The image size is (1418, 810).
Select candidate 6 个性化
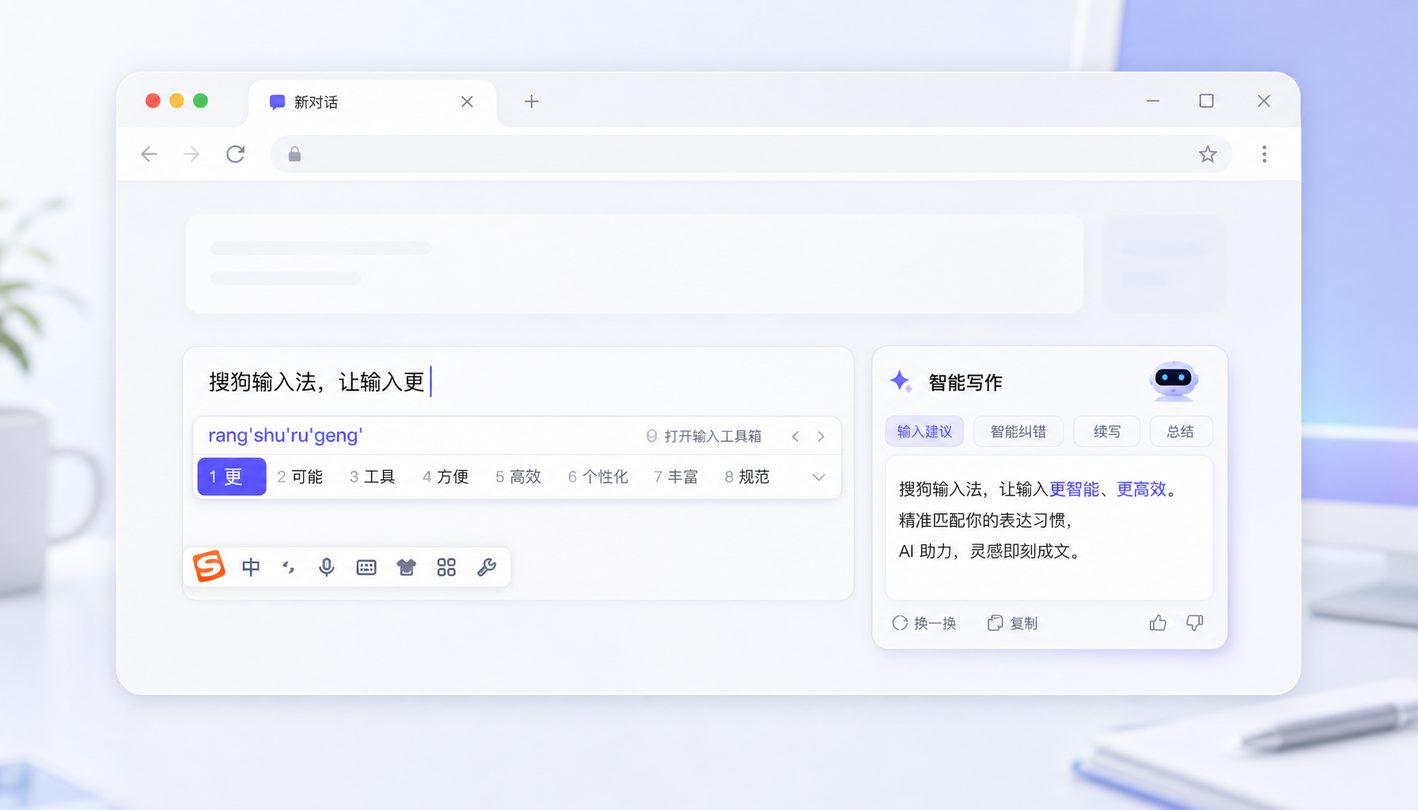coord(598,477)
